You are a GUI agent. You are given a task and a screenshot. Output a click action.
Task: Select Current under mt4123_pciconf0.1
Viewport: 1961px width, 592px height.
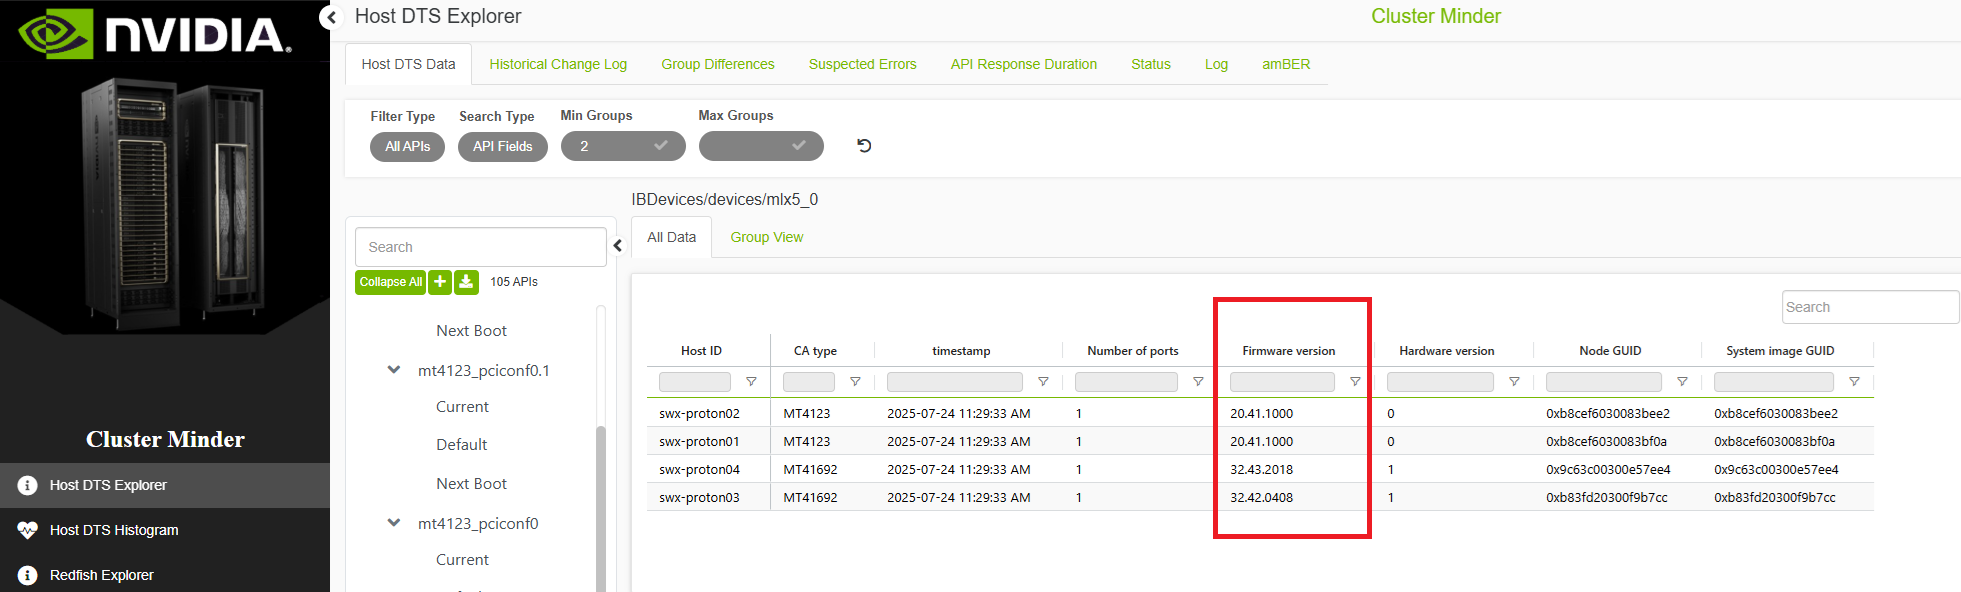pos(462,407)
